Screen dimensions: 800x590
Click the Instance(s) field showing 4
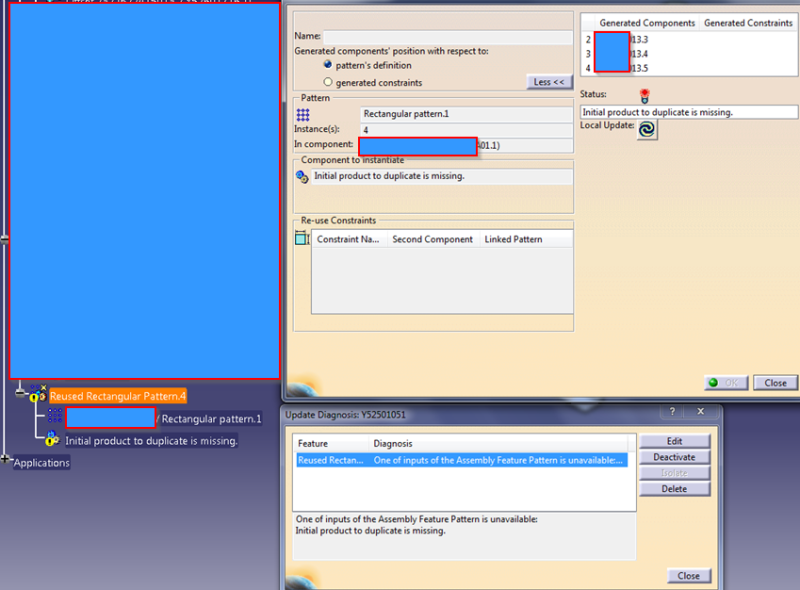coord(466,130)
